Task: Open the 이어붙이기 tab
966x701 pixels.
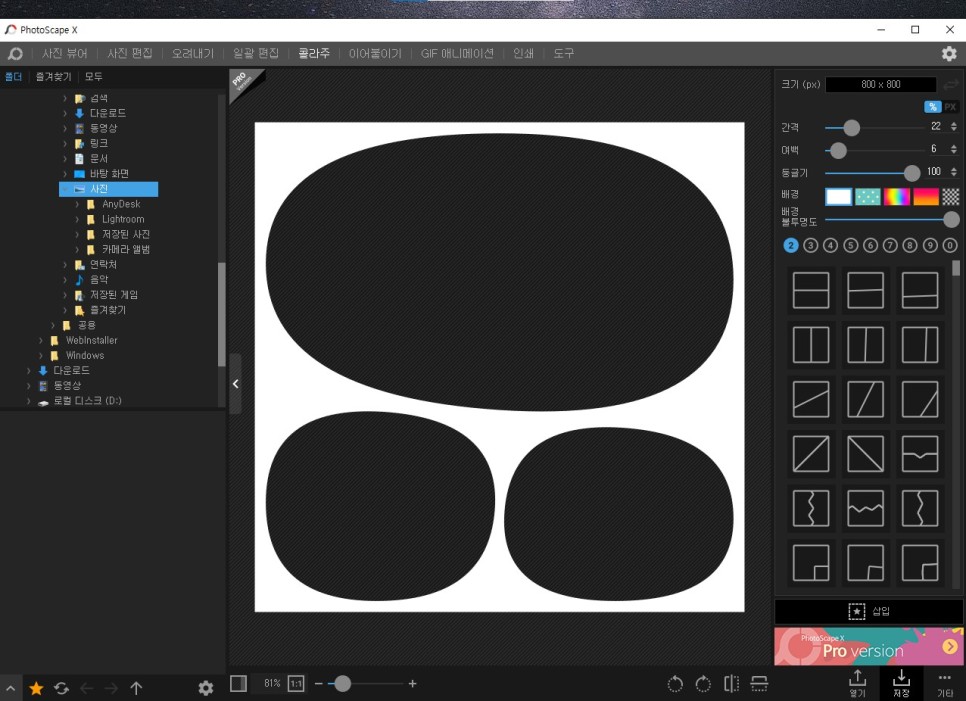Action: click(x=375, y=54)
